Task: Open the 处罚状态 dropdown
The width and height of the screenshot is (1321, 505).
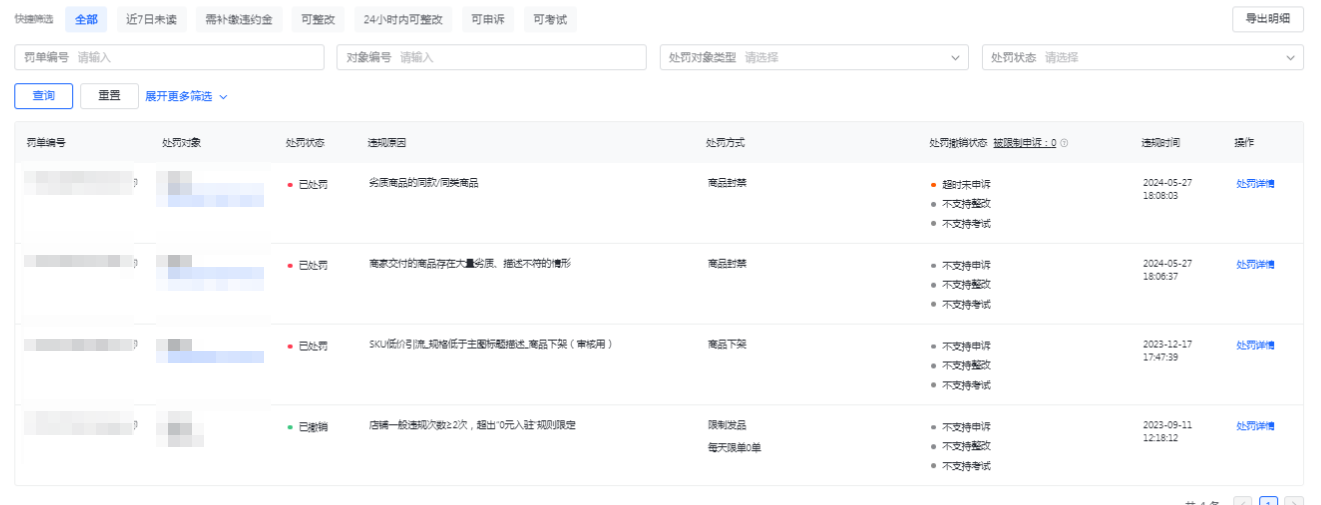Action: click(x=1142, y=58)
